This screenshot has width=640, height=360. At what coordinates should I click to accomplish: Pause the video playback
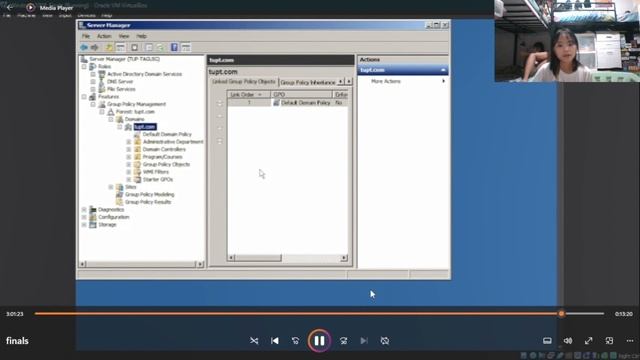tap(319, 340)
